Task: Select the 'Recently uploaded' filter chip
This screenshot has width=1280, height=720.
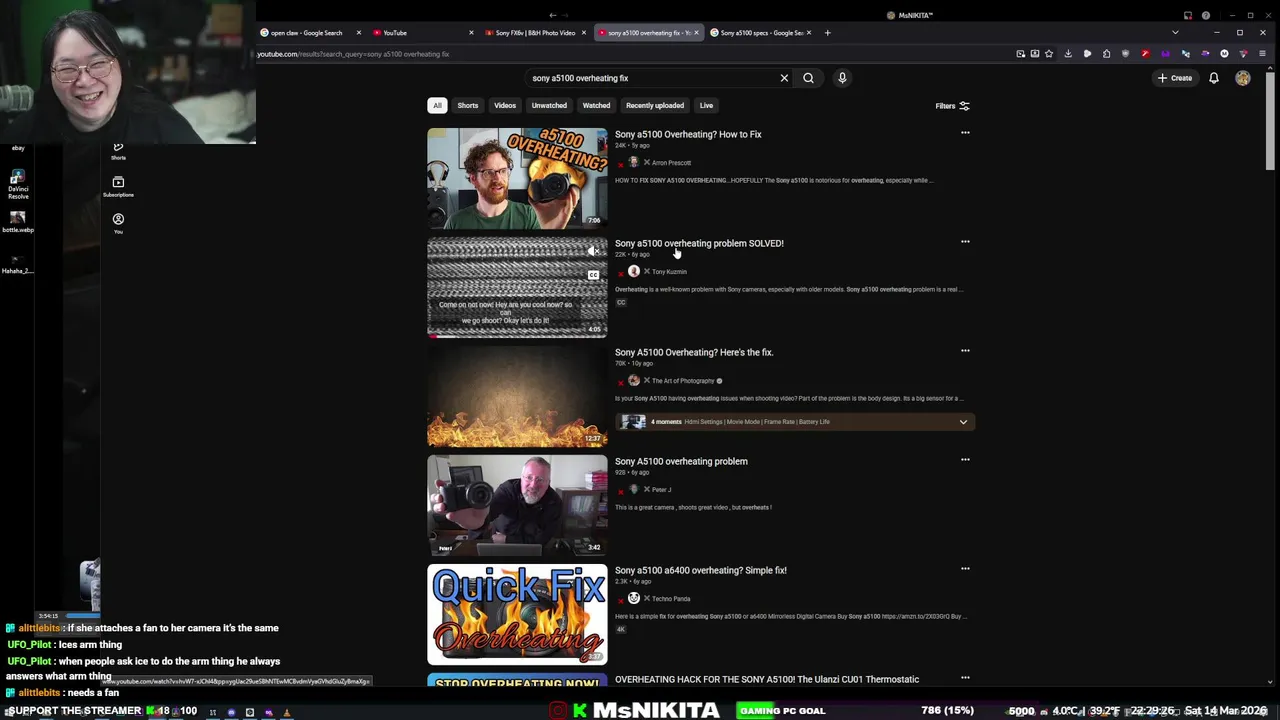Action: (655, 105)
